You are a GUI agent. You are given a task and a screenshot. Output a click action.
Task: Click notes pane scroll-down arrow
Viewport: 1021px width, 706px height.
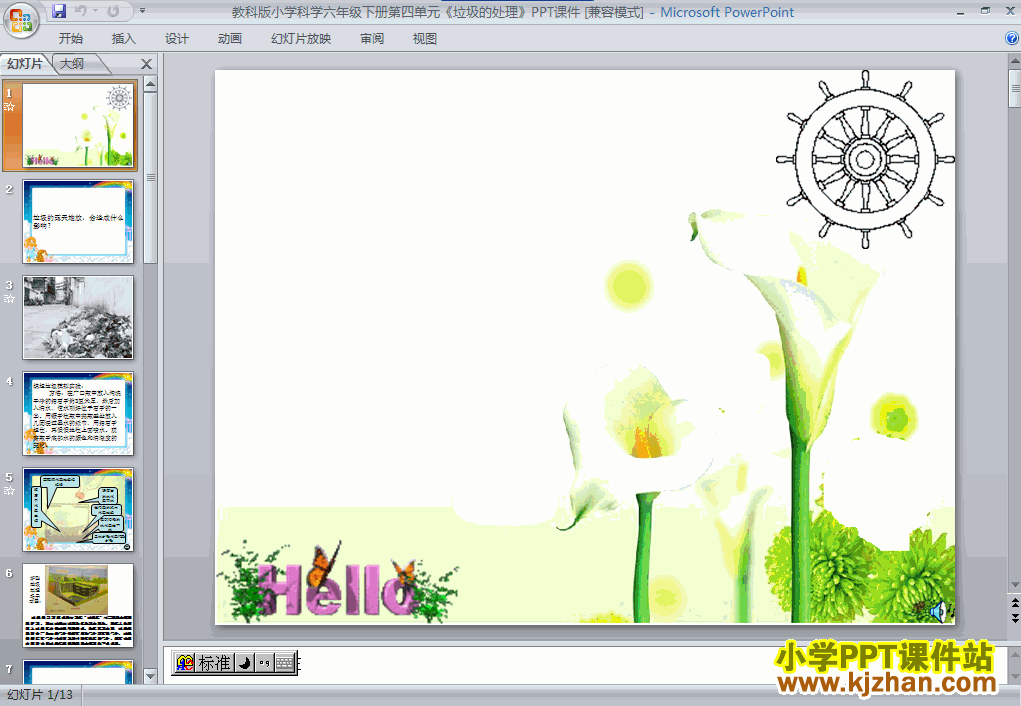coord(1014,678)
